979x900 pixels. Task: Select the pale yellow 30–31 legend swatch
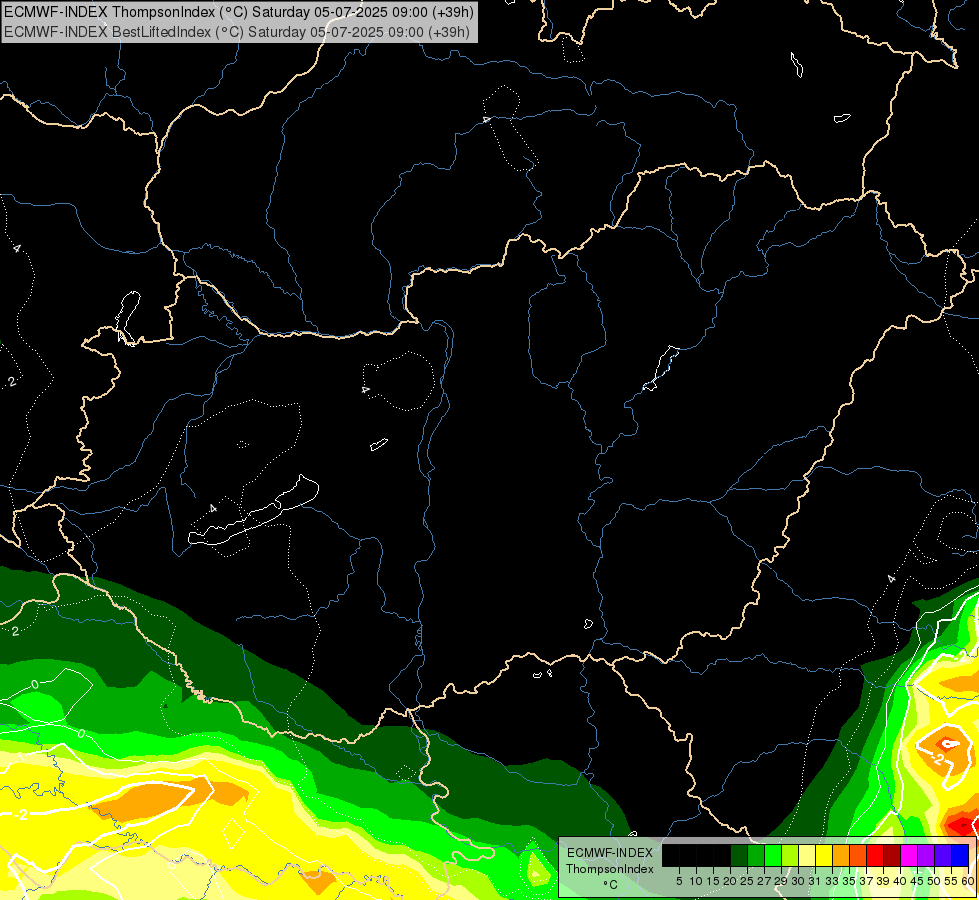(x=807, y=856)
